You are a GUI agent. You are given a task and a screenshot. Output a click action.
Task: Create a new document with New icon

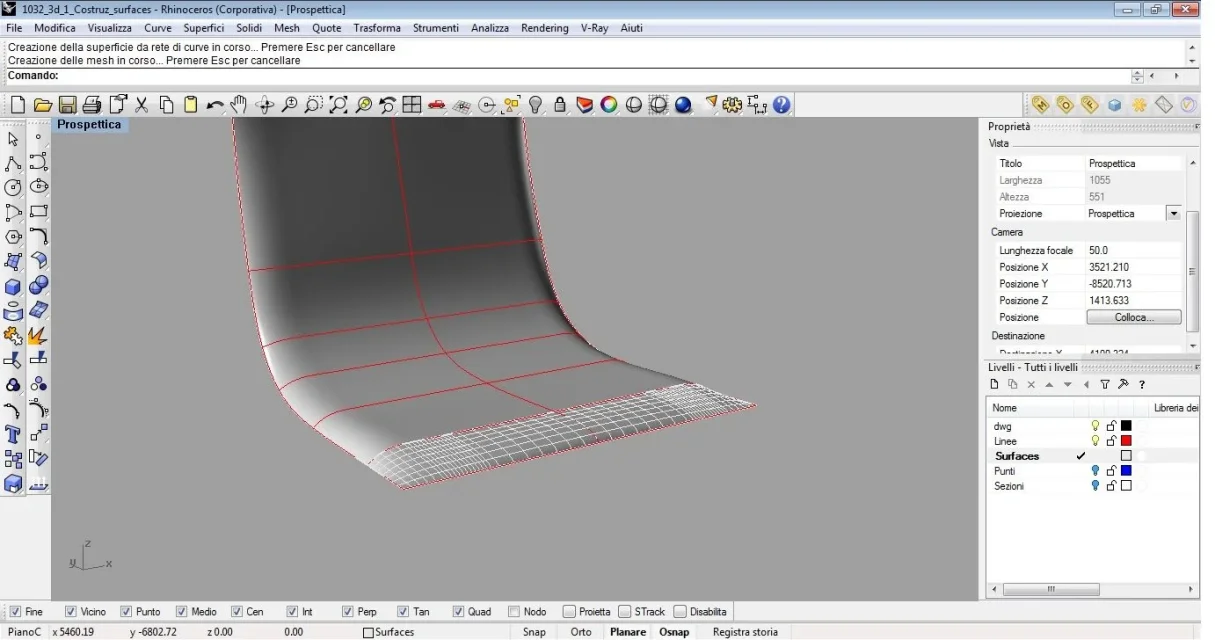click(18, 105)
